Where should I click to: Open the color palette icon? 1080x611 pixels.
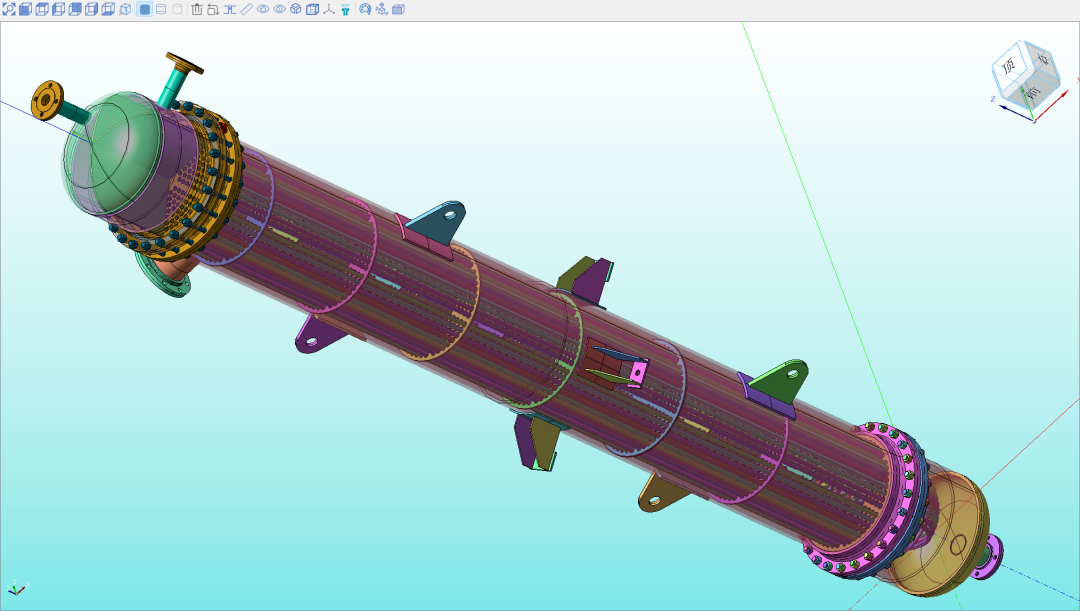pos(365,10)
